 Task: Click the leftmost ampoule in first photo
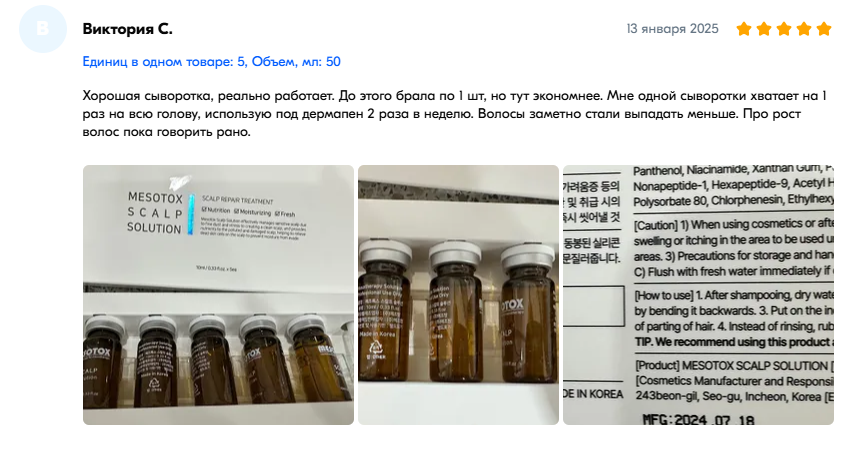point(103,360)
